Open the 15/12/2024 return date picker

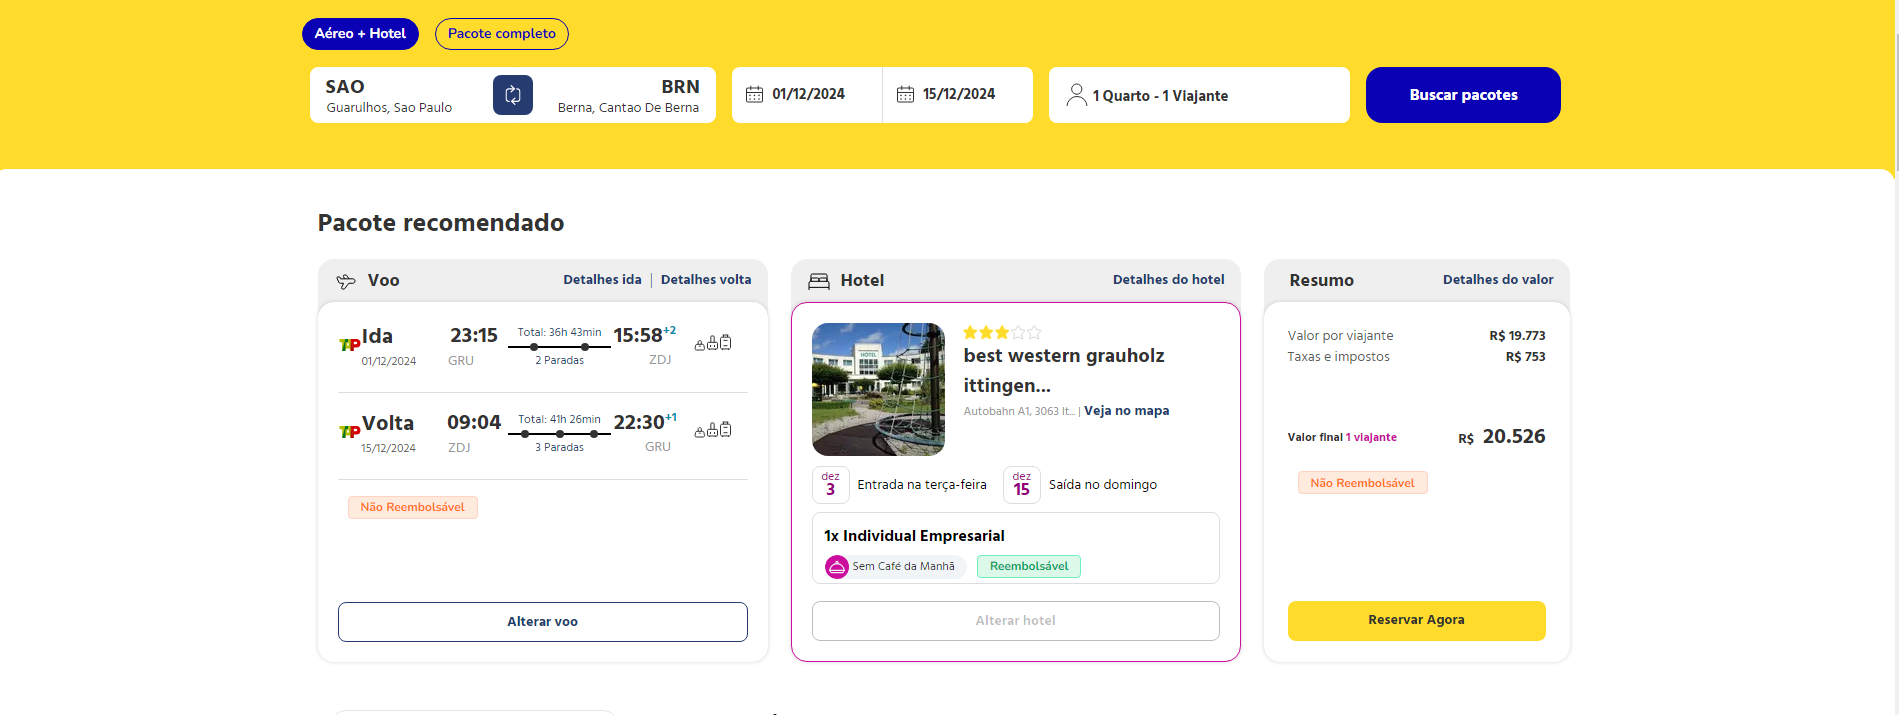(958, 94)
